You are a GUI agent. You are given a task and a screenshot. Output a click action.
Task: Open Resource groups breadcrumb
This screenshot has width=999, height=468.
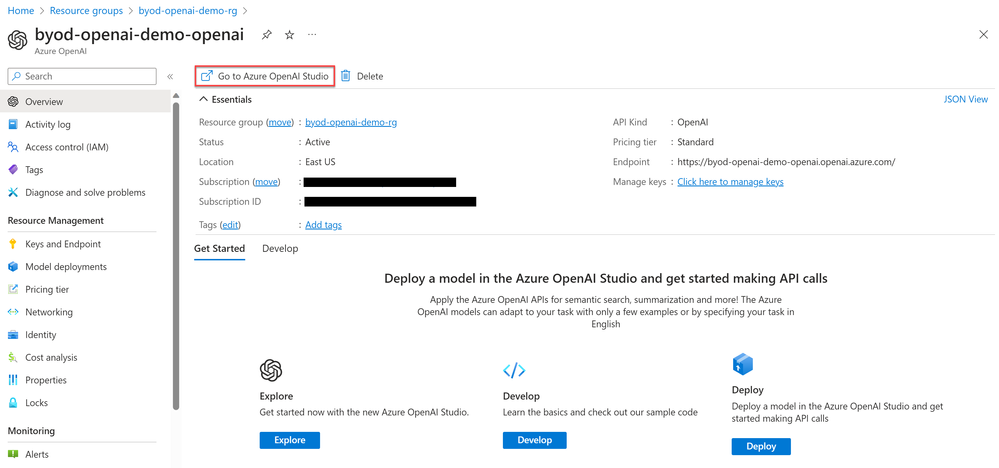pyautogui.click(x=86, y=11)
